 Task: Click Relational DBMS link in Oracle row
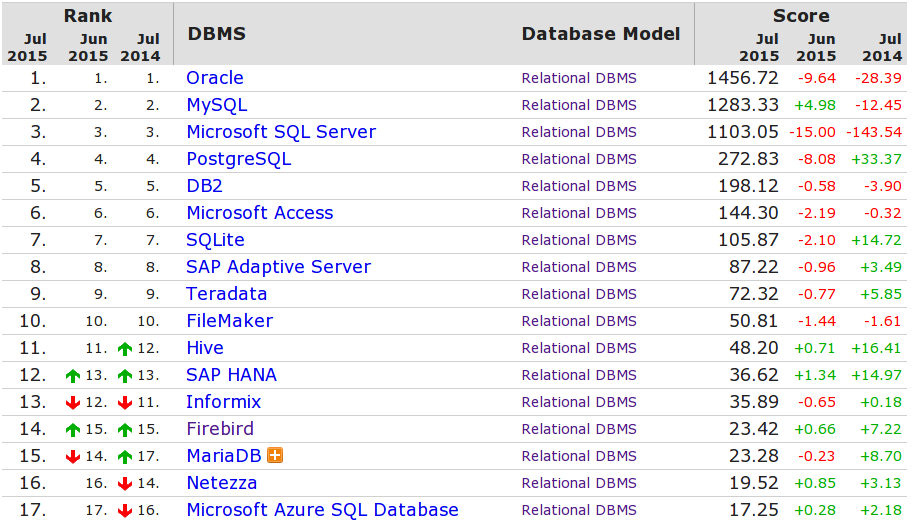tap(578, 78)
